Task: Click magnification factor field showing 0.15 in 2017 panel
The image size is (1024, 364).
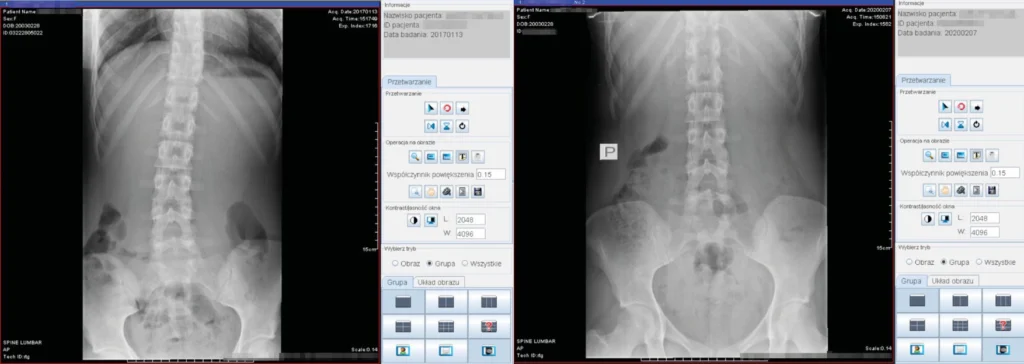Action: tap(490, 174)
